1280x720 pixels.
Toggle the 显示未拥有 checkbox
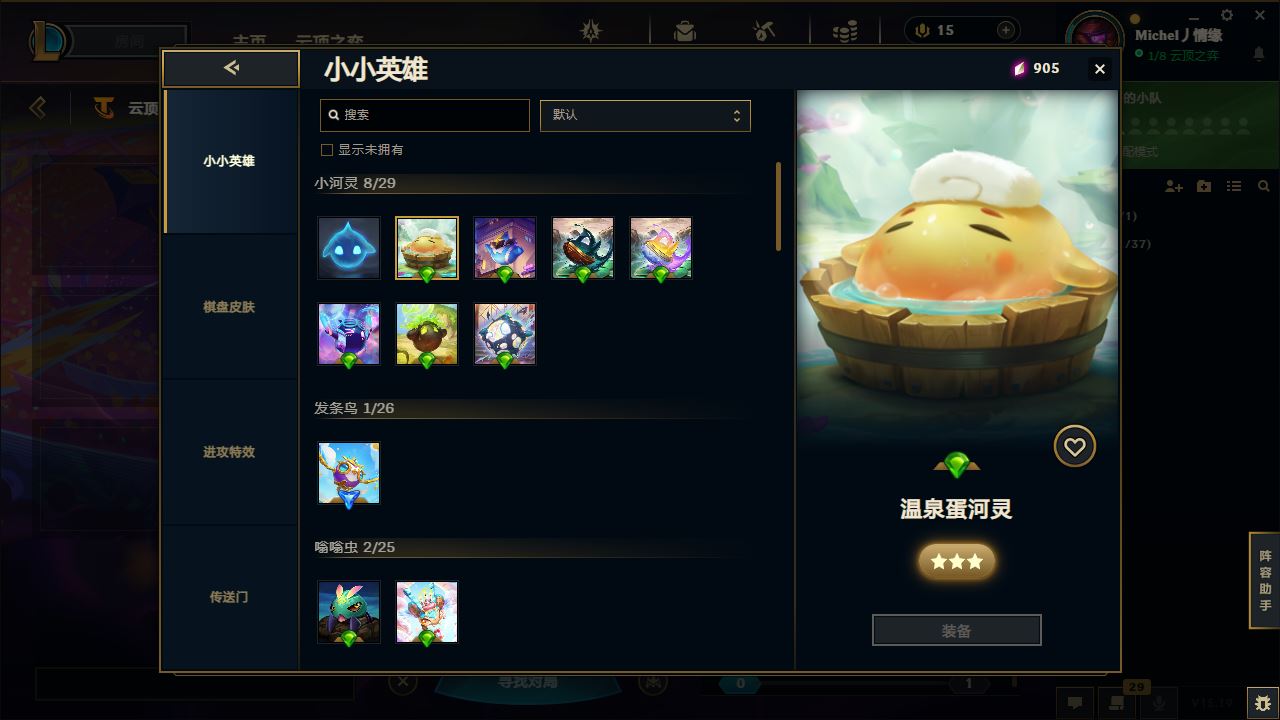point(326,150)
